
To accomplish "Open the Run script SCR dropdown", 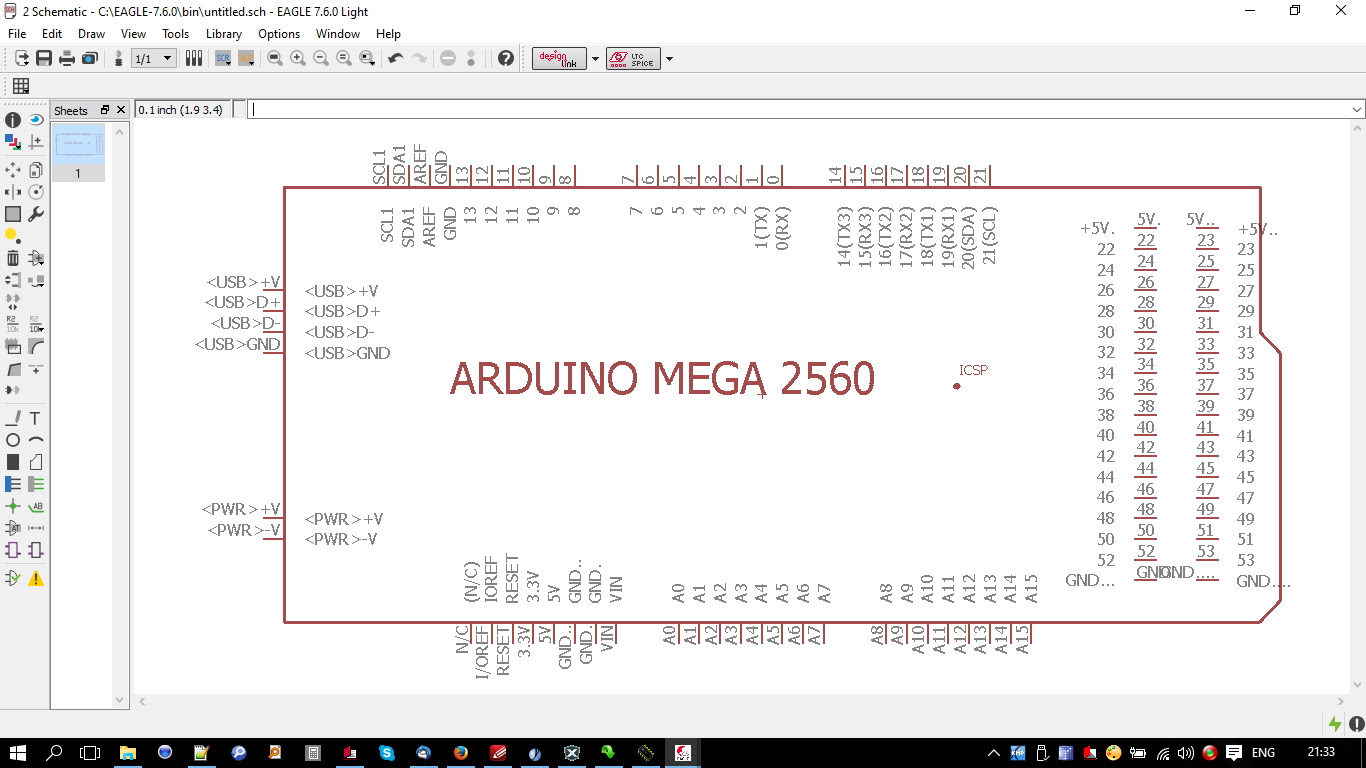I will pyautogui.click(x=223, y=58).
